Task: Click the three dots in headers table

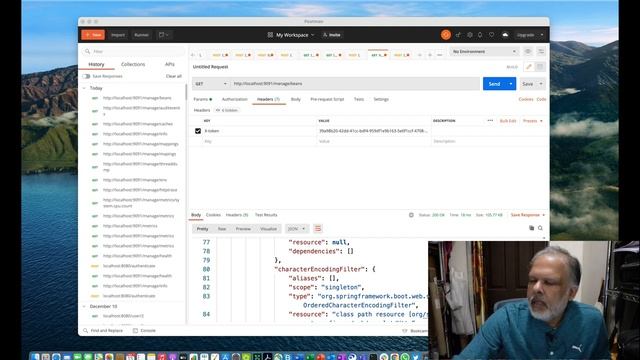Action: tap(490, 121)
